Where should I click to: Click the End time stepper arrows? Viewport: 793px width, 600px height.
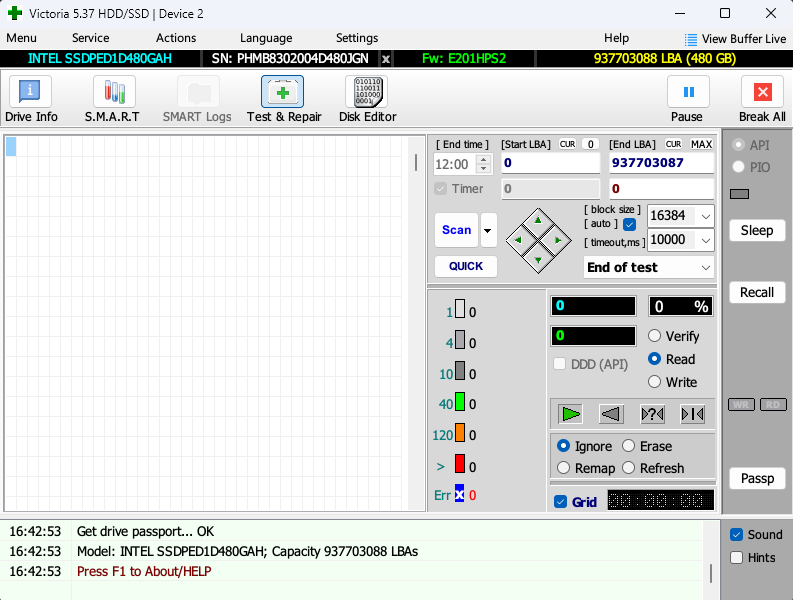484,164
